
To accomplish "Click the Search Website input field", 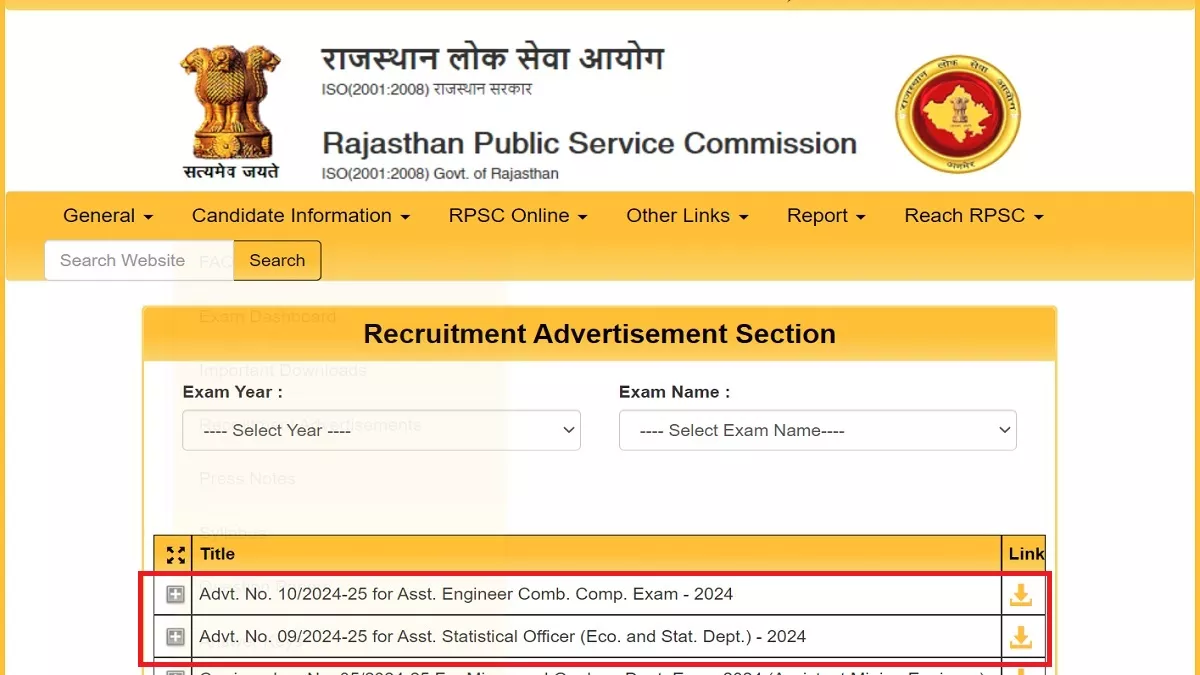I will tap(139, 260).
